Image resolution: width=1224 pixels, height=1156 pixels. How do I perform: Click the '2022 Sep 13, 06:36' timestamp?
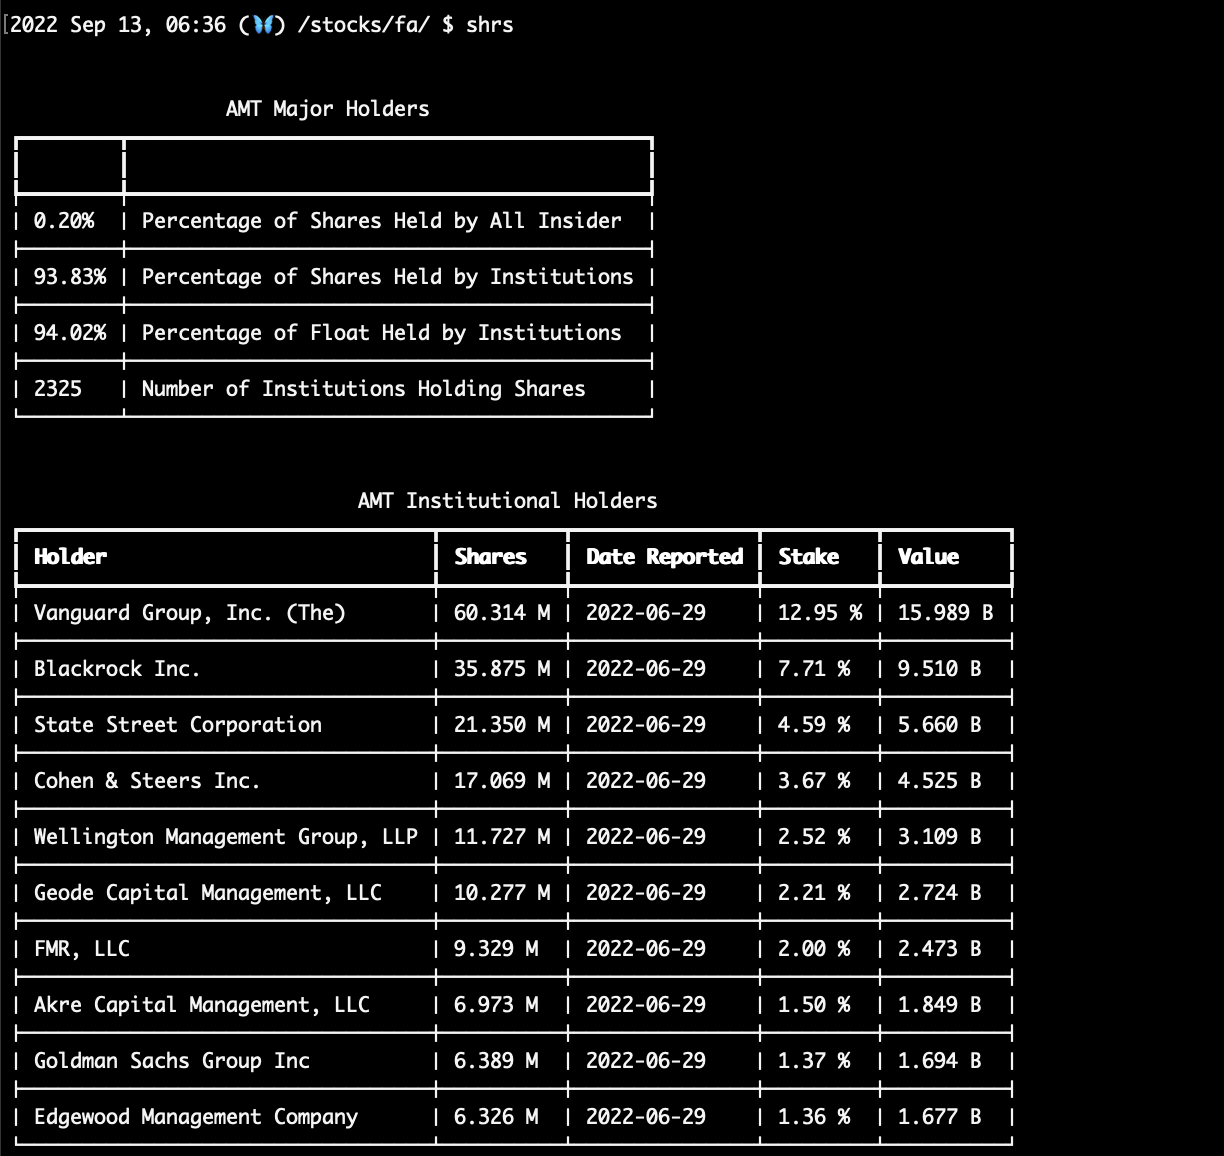[118, 25]
